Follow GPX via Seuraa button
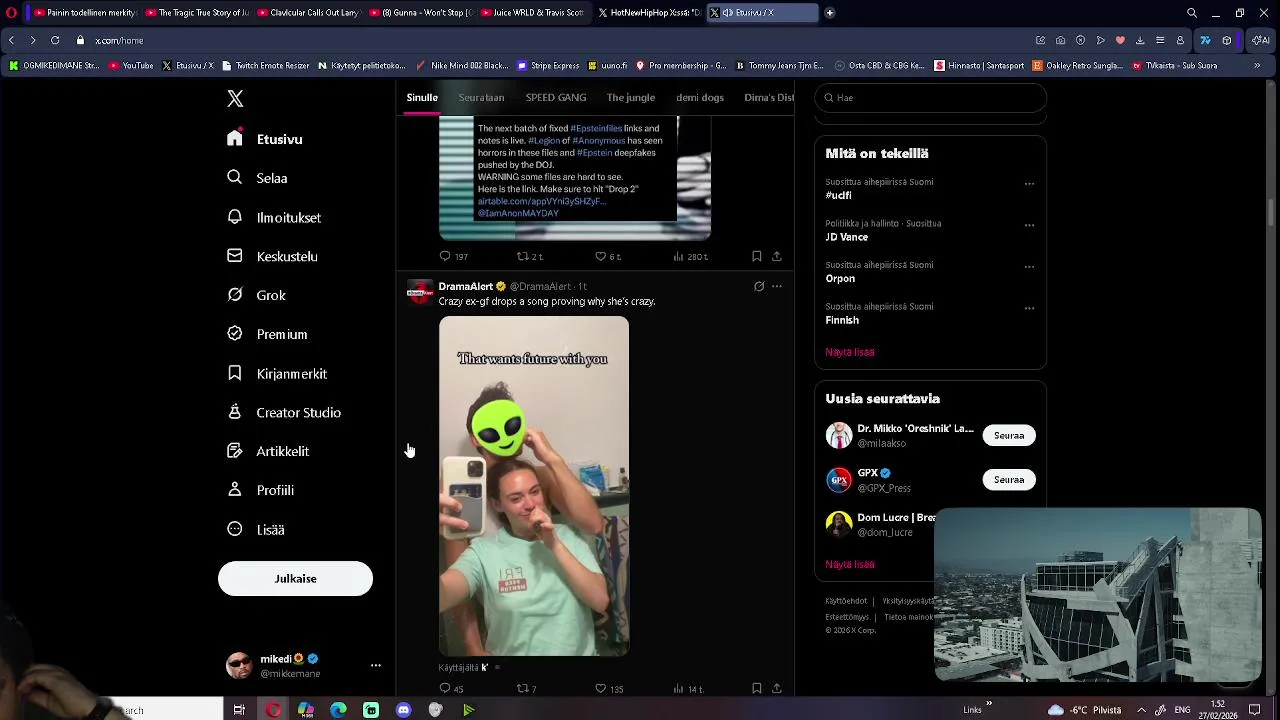The image size is (1280, 720). tap(1009, 479)
